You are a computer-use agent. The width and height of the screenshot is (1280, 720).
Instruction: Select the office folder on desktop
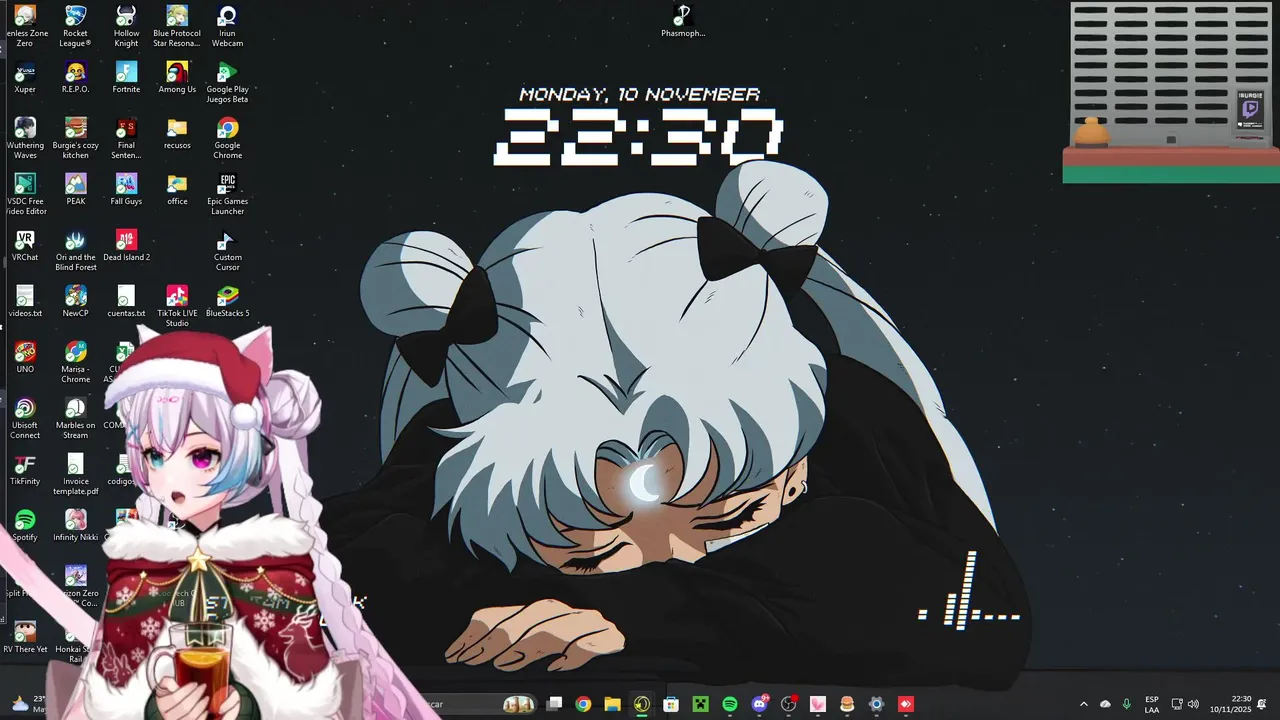click(177, 189)
